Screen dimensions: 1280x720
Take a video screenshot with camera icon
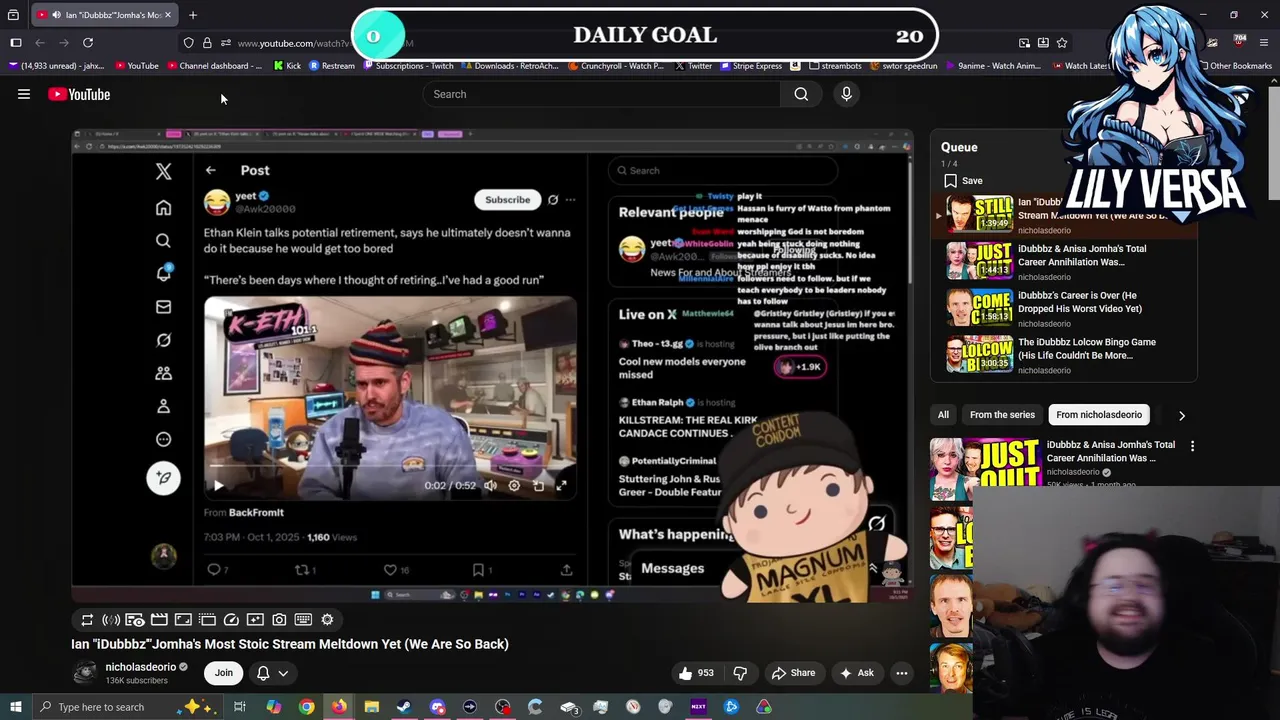(x=279, y=620)
